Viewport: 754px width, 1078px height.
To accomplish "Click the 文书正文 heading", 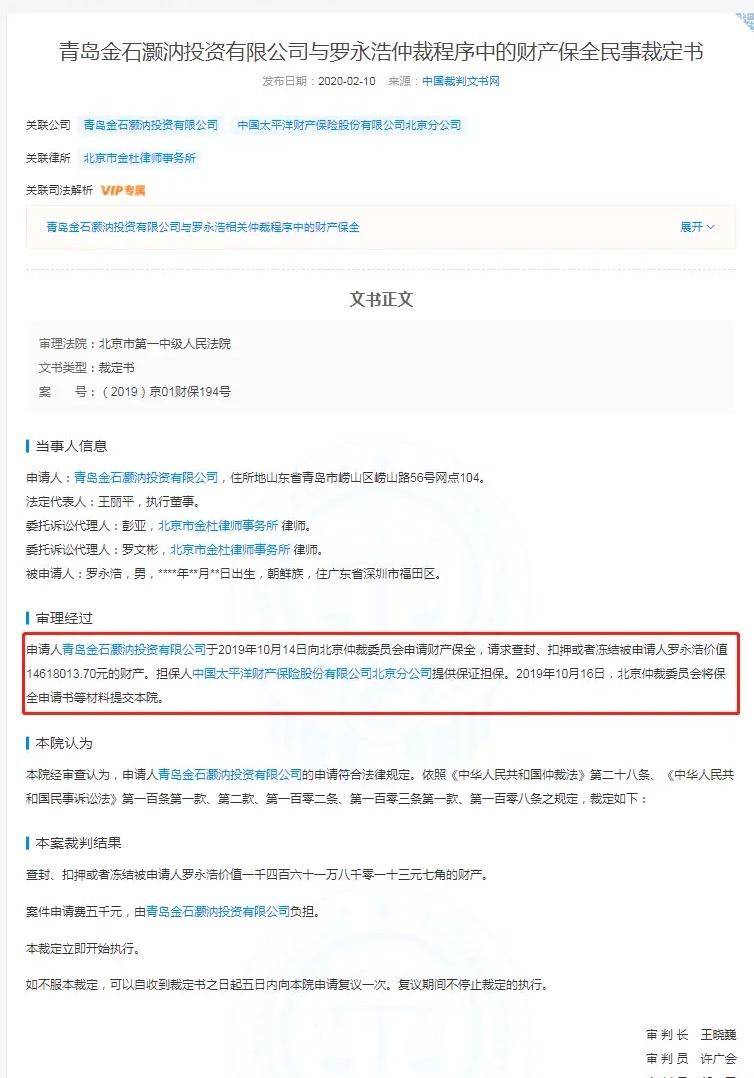I will pos(381,300).
